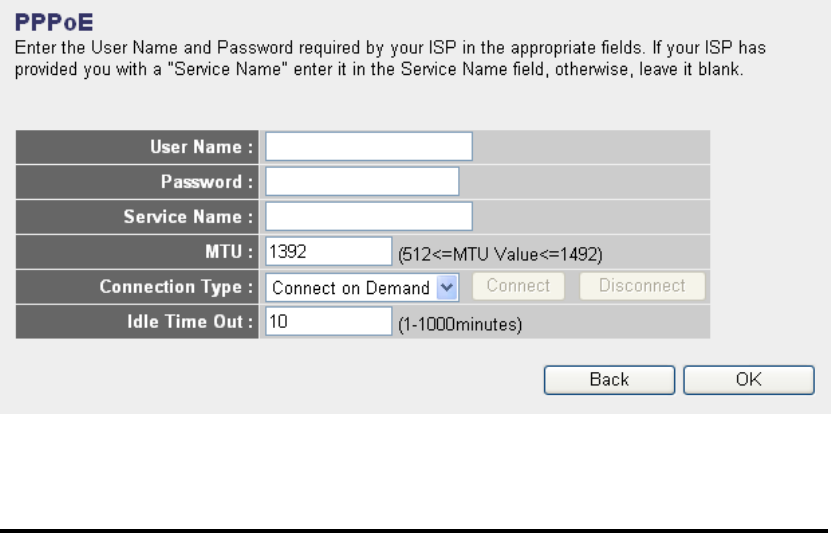Click the Idle Time Out field
The image size is (831, 533).
328,322
